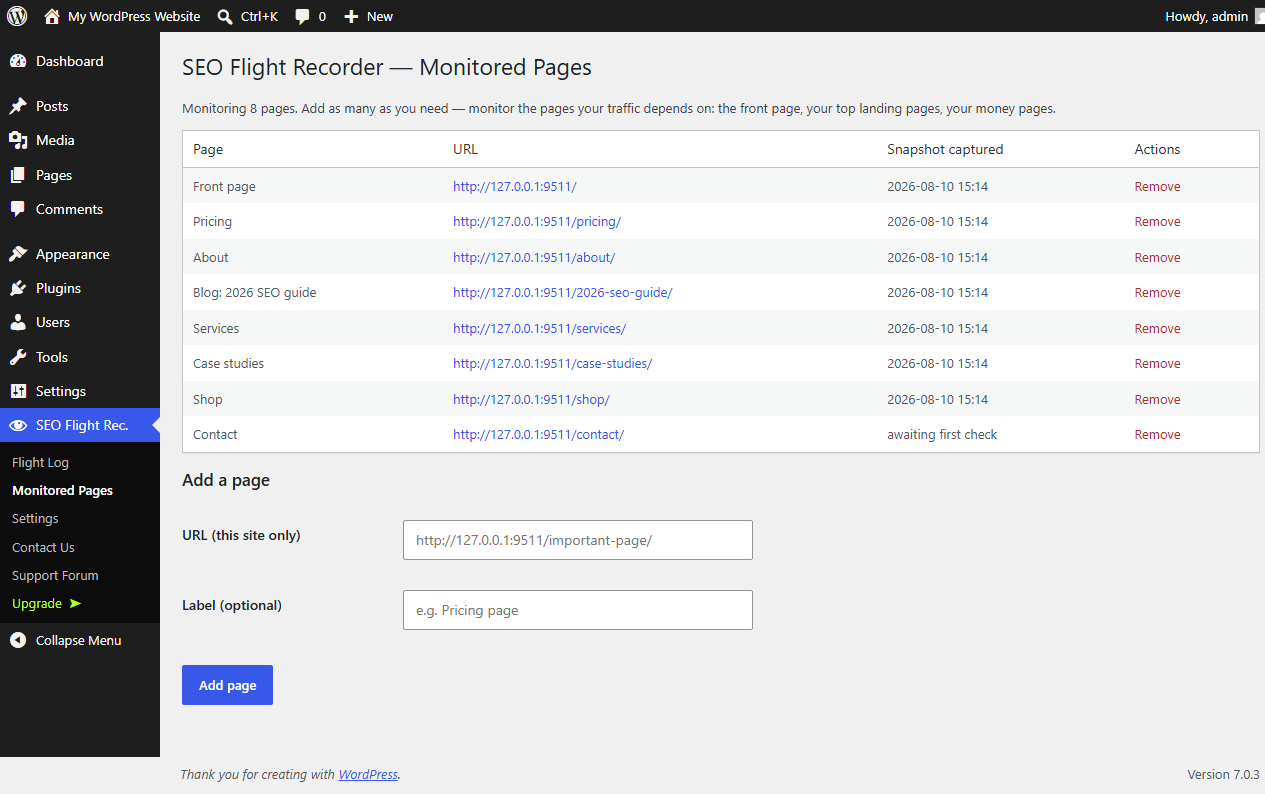
Task: Open the Support Forum submenu item
Action: [55, 575]
